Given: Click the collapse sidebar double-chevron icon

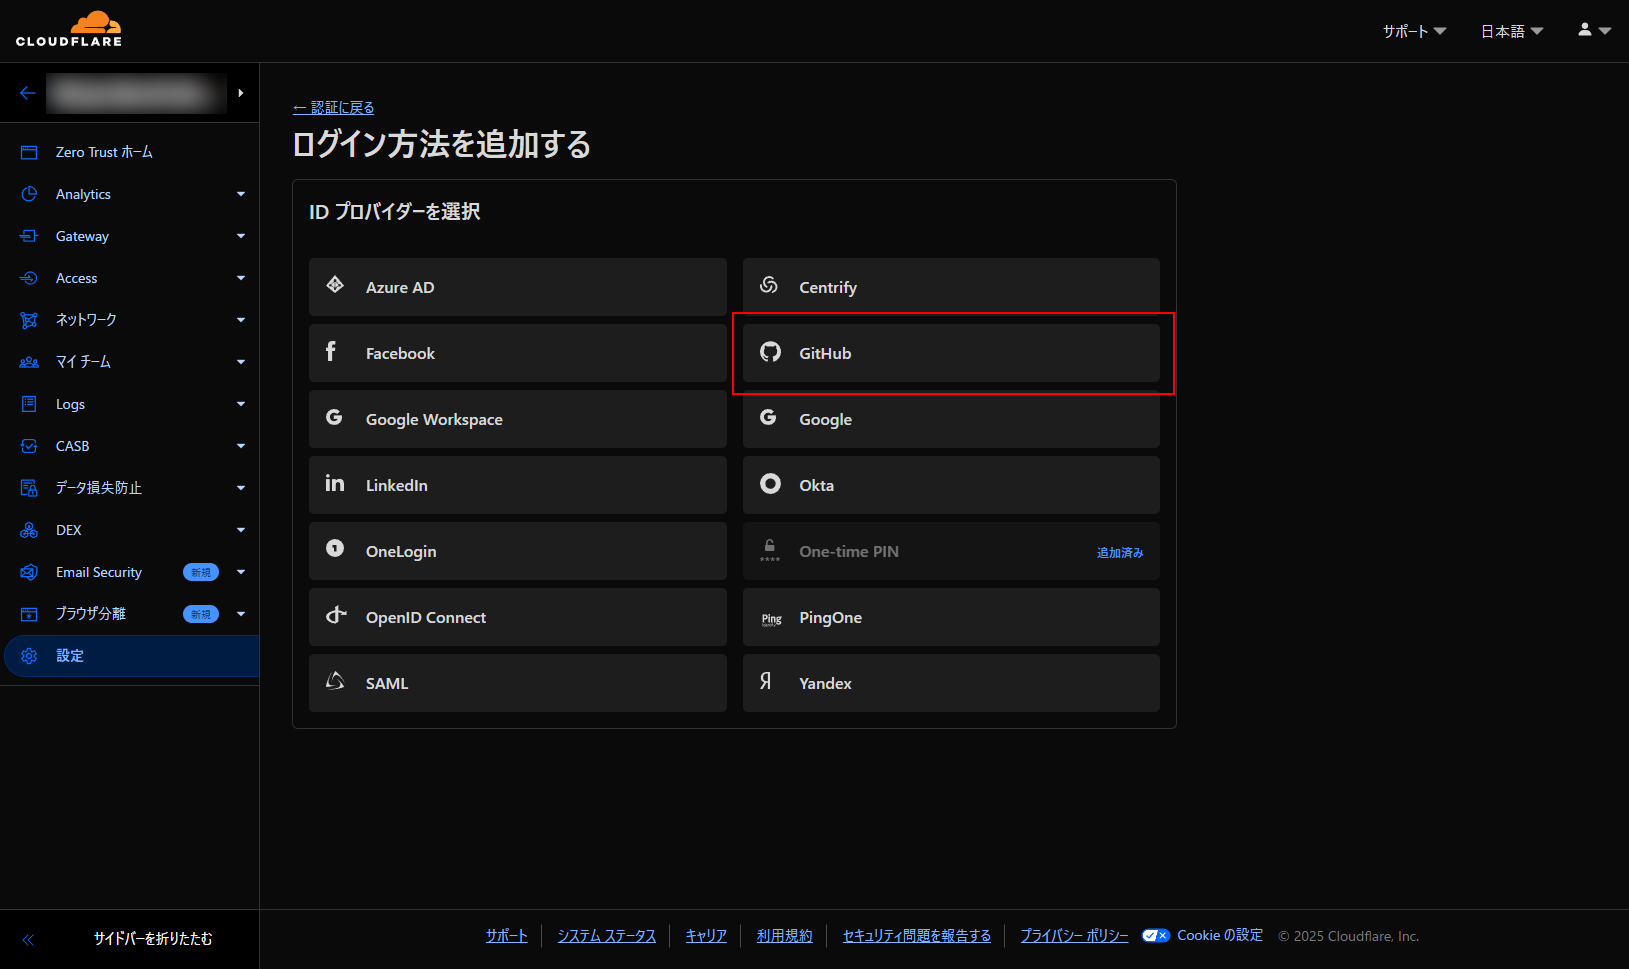Looking at the screenshot, I should click(28, 939).
